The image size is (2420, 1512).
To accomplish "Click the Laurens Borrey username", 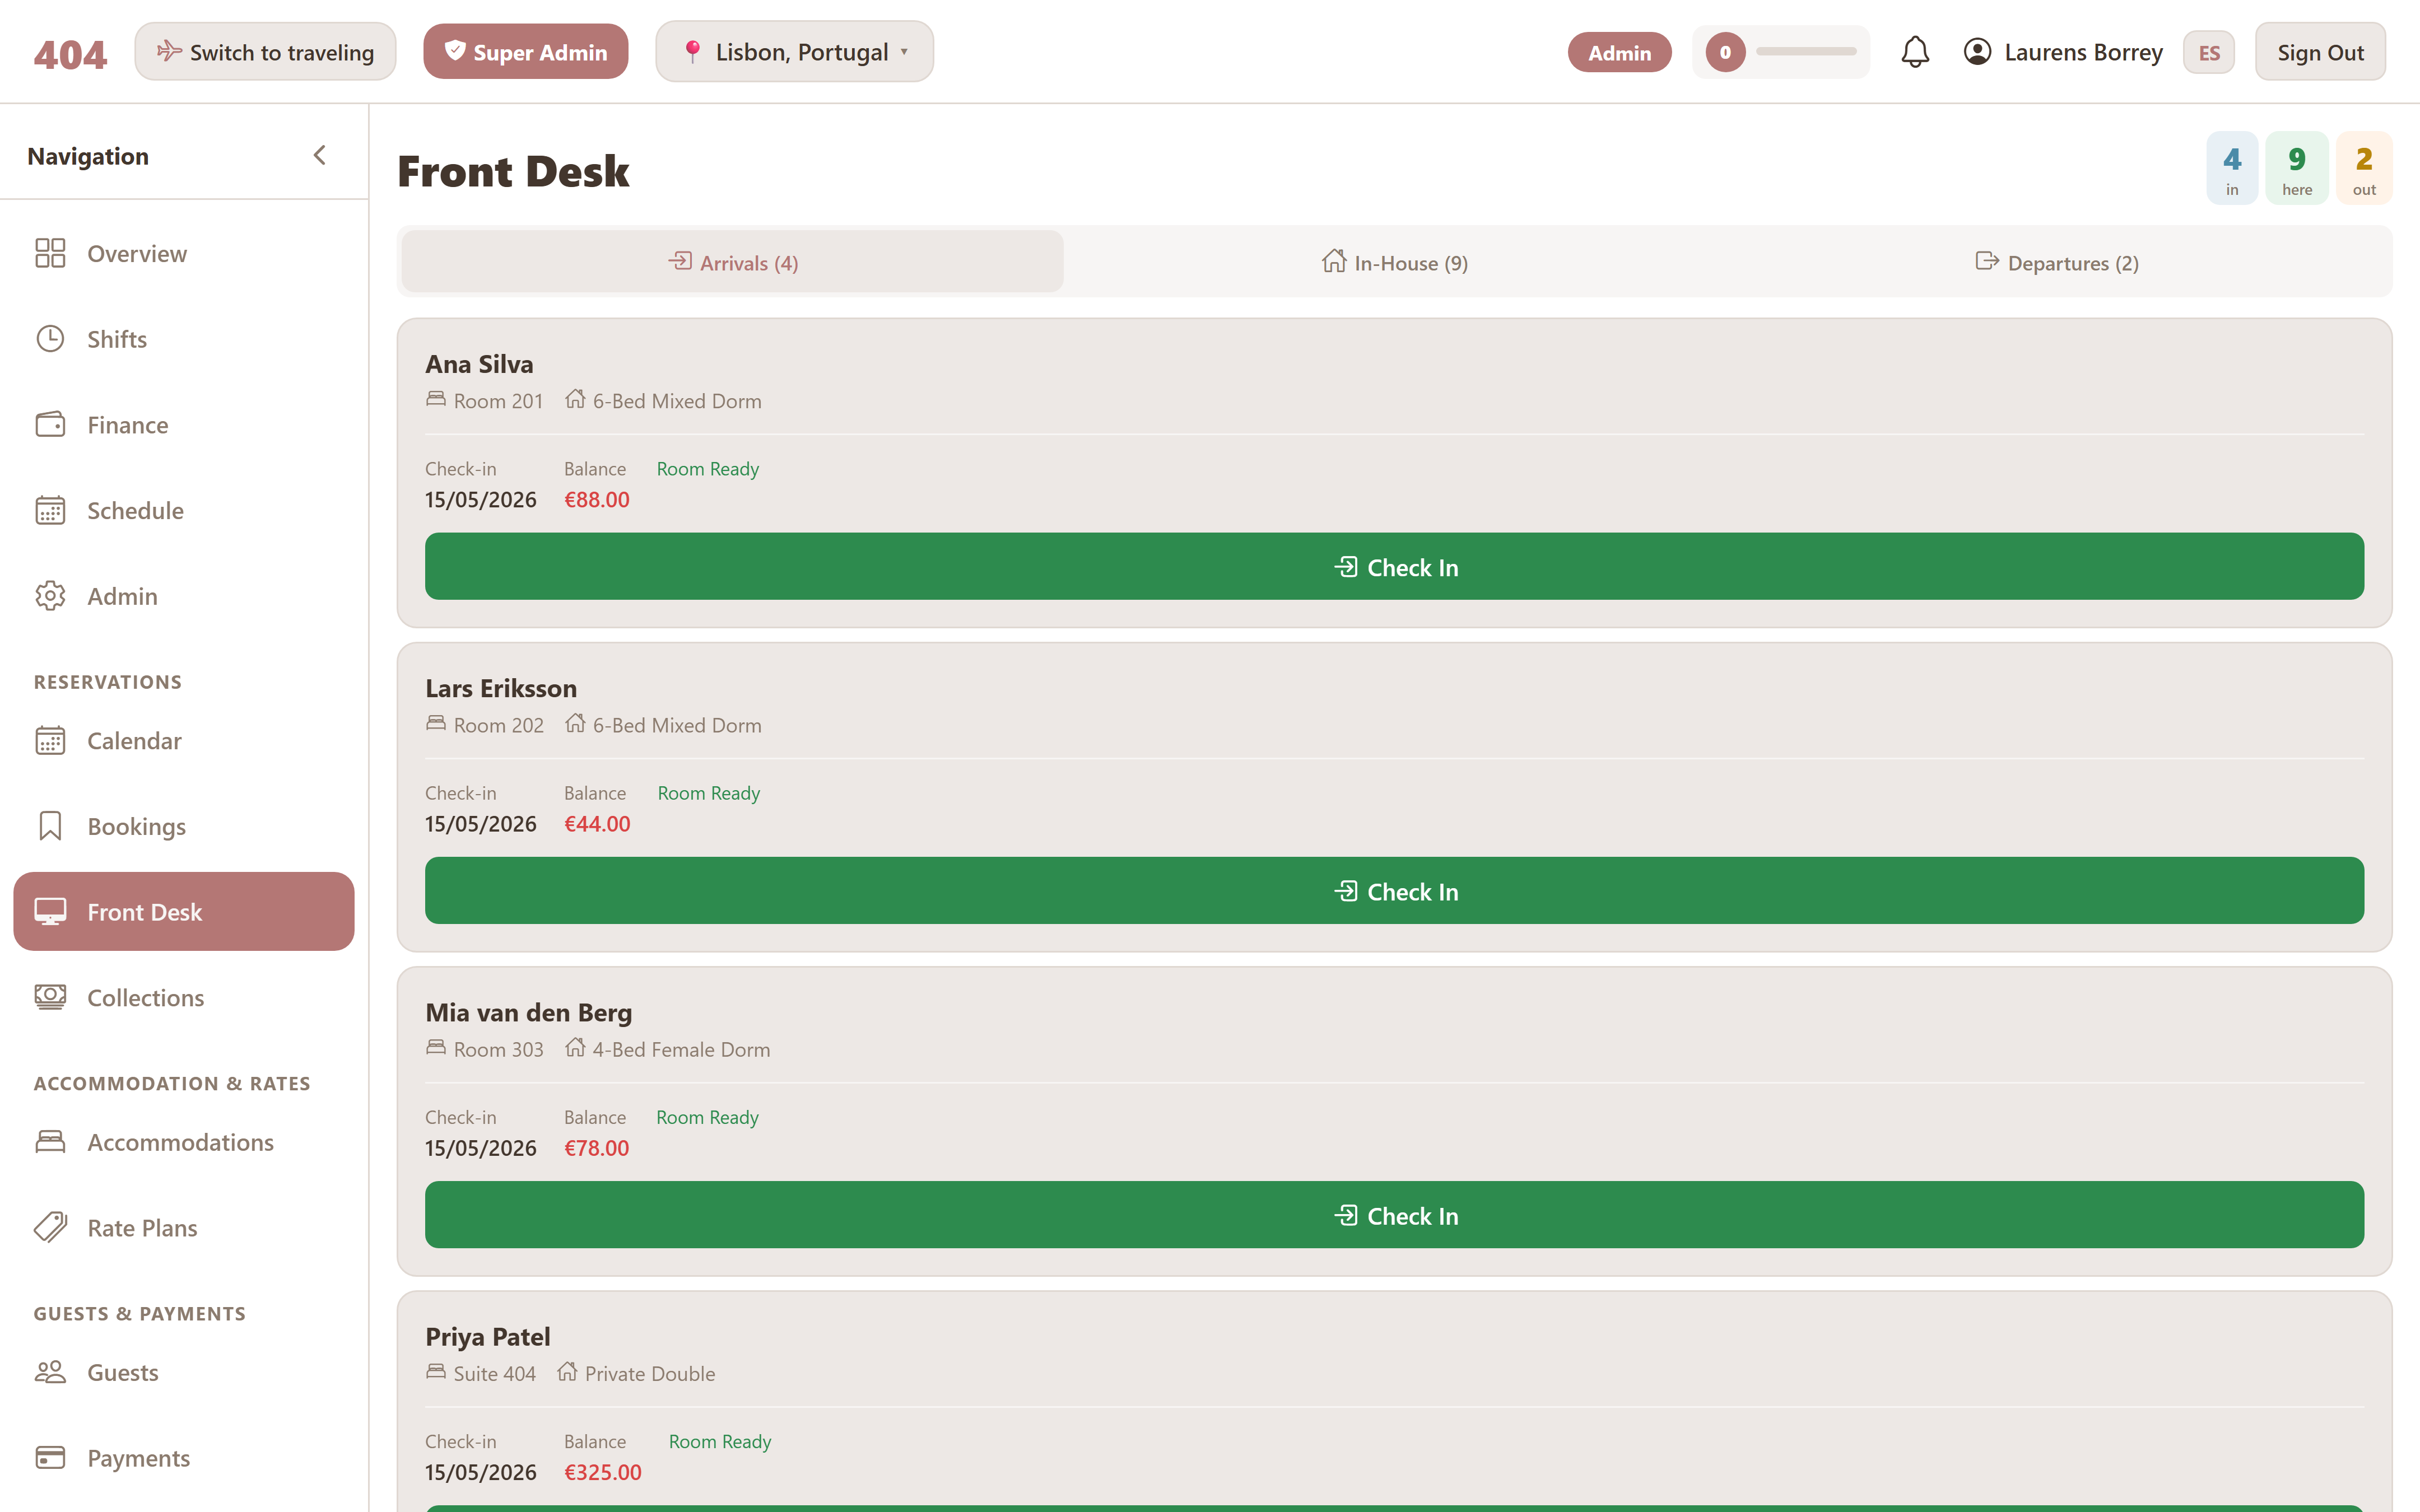I will (x=2083, y=52).
